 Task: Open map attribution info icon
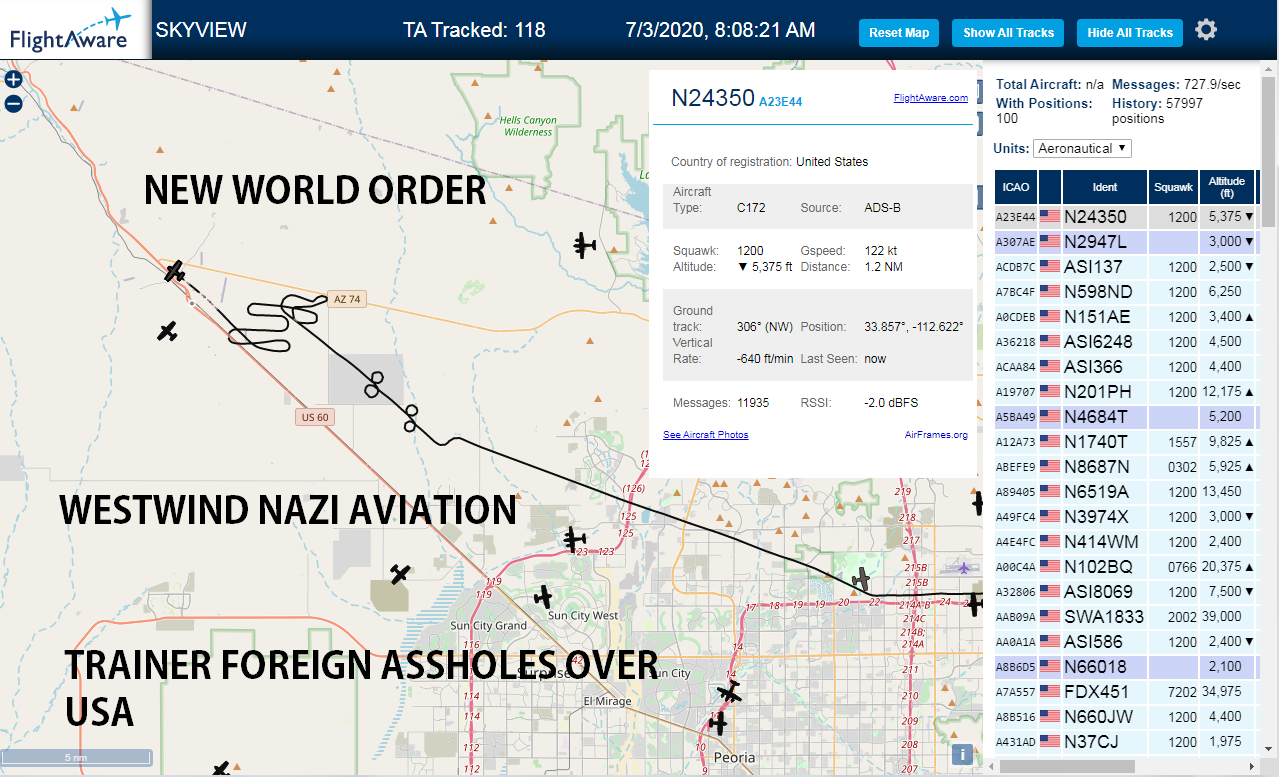pyautogui.click(x=962, y=755)
